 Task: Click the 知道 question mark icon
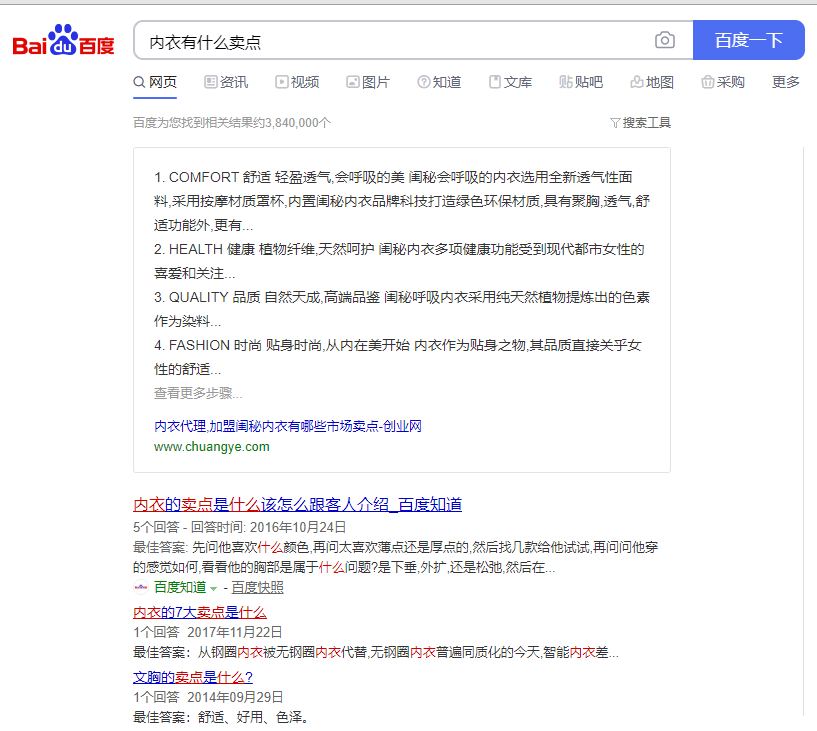(424, 82)
